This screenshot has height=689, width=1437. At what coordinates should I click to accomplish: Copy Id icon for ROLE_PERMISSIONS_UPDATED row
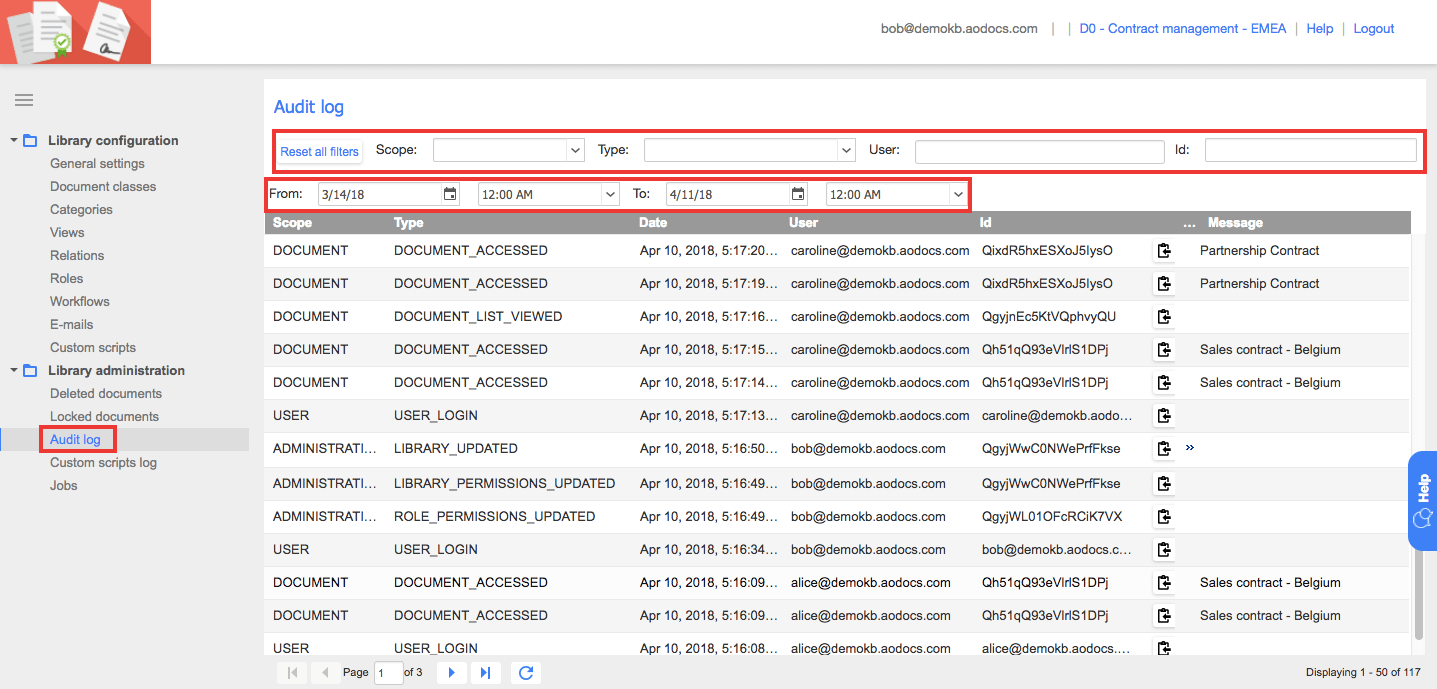pos(1164,517)
